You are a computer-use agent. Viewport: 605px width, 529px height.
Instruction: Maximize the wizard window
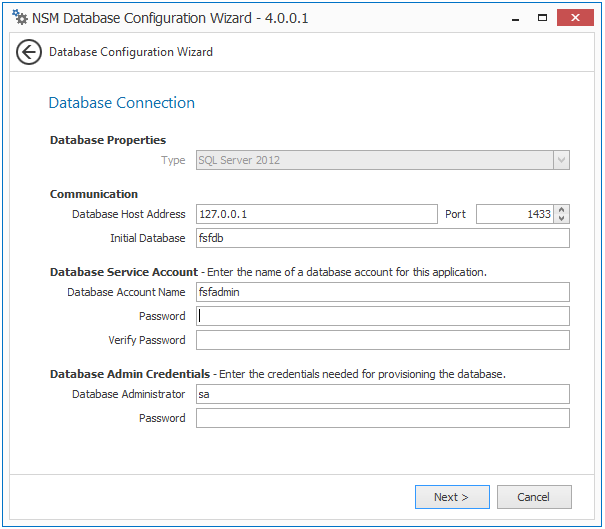(x=542, y=17)
